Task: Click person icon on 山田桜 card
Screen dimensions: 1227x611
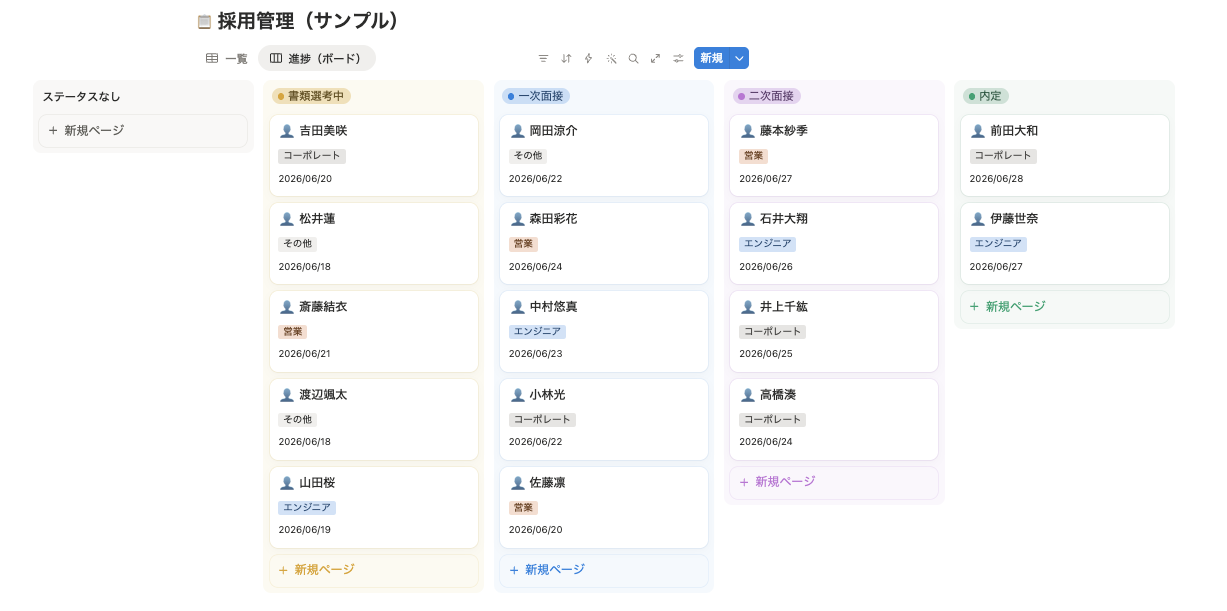Action: pos(287,483)
